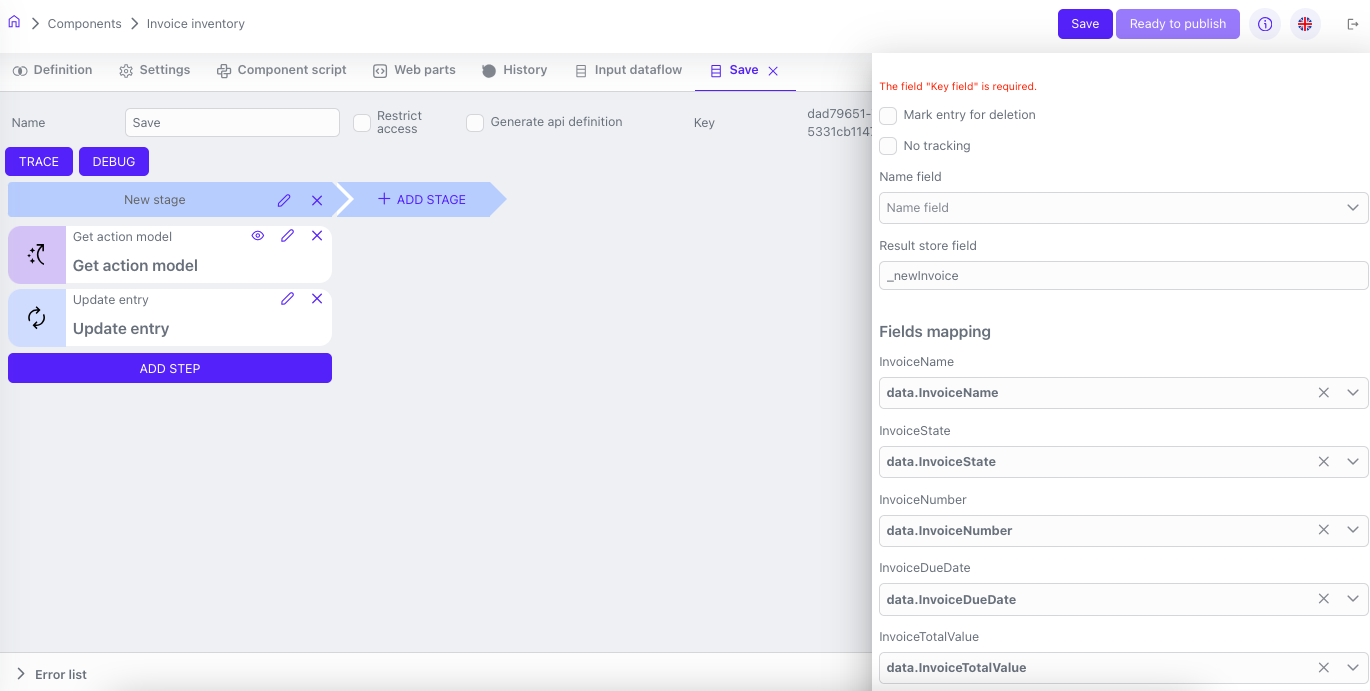Enable Mark entry for deletion checkbox
Screen dimensions: 1370x691
(x=888, y=116)
